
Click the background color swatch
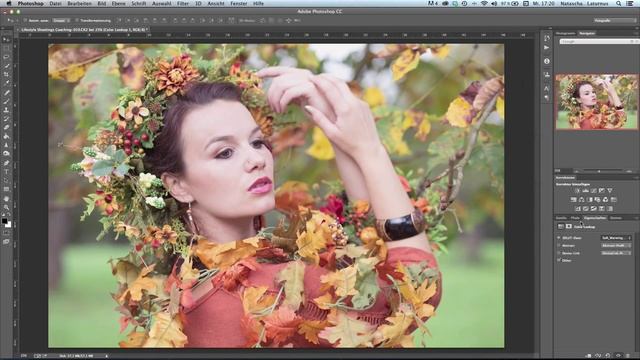click(x=8, y=224)
